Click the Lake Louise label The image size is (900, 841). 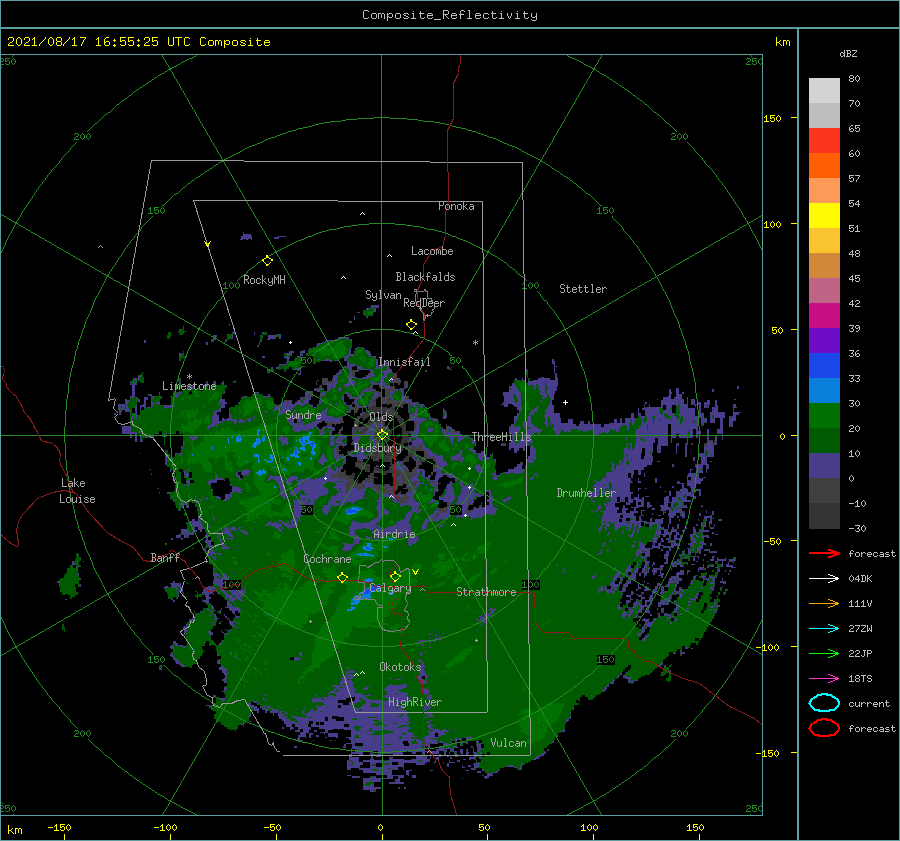point(77,491)
